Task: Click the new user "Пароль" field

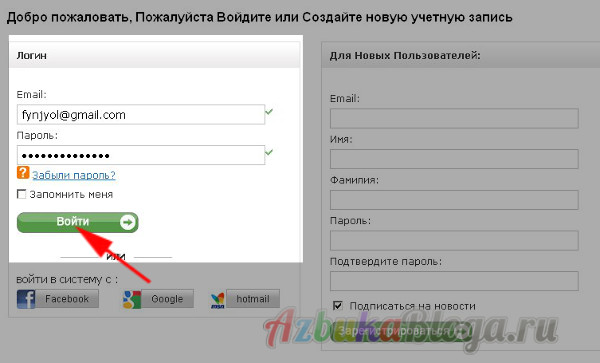Action: (454, 240)
